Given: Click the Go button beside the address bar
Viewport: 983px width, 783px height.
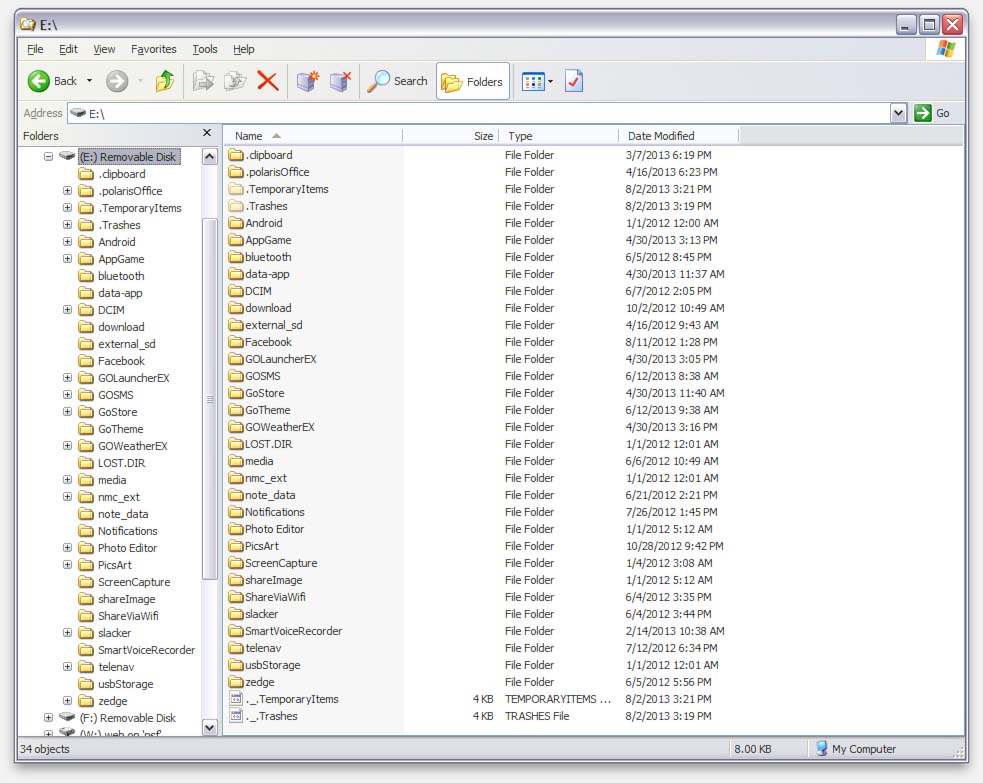Looking at the screenshot, I should point(932,113).
